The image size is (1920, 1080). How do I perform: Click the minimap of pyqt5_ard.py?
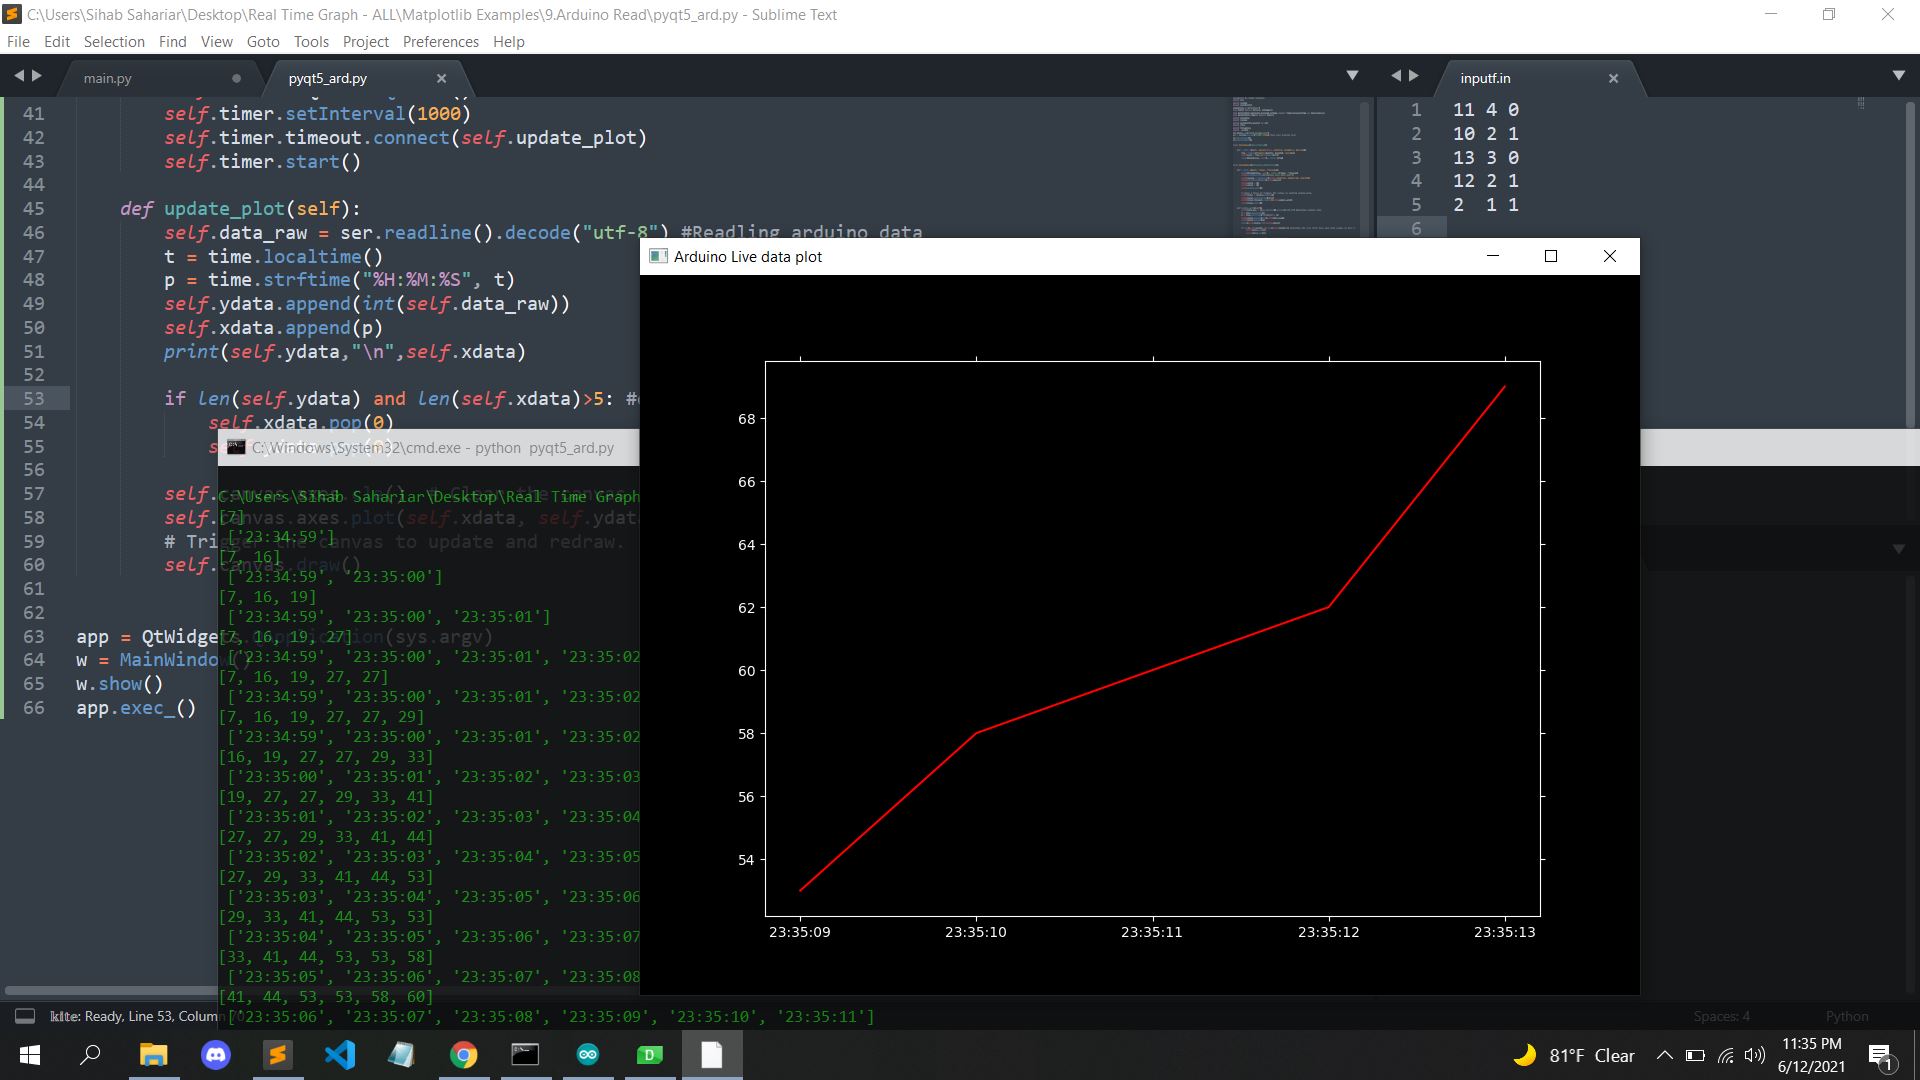(1295, 165)
